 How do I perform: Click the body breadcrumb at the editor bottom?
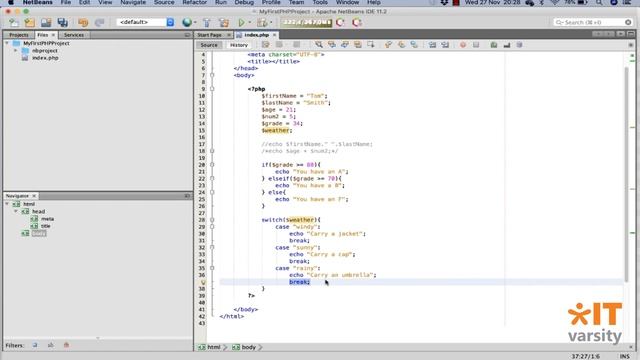(x=244, y=347)
